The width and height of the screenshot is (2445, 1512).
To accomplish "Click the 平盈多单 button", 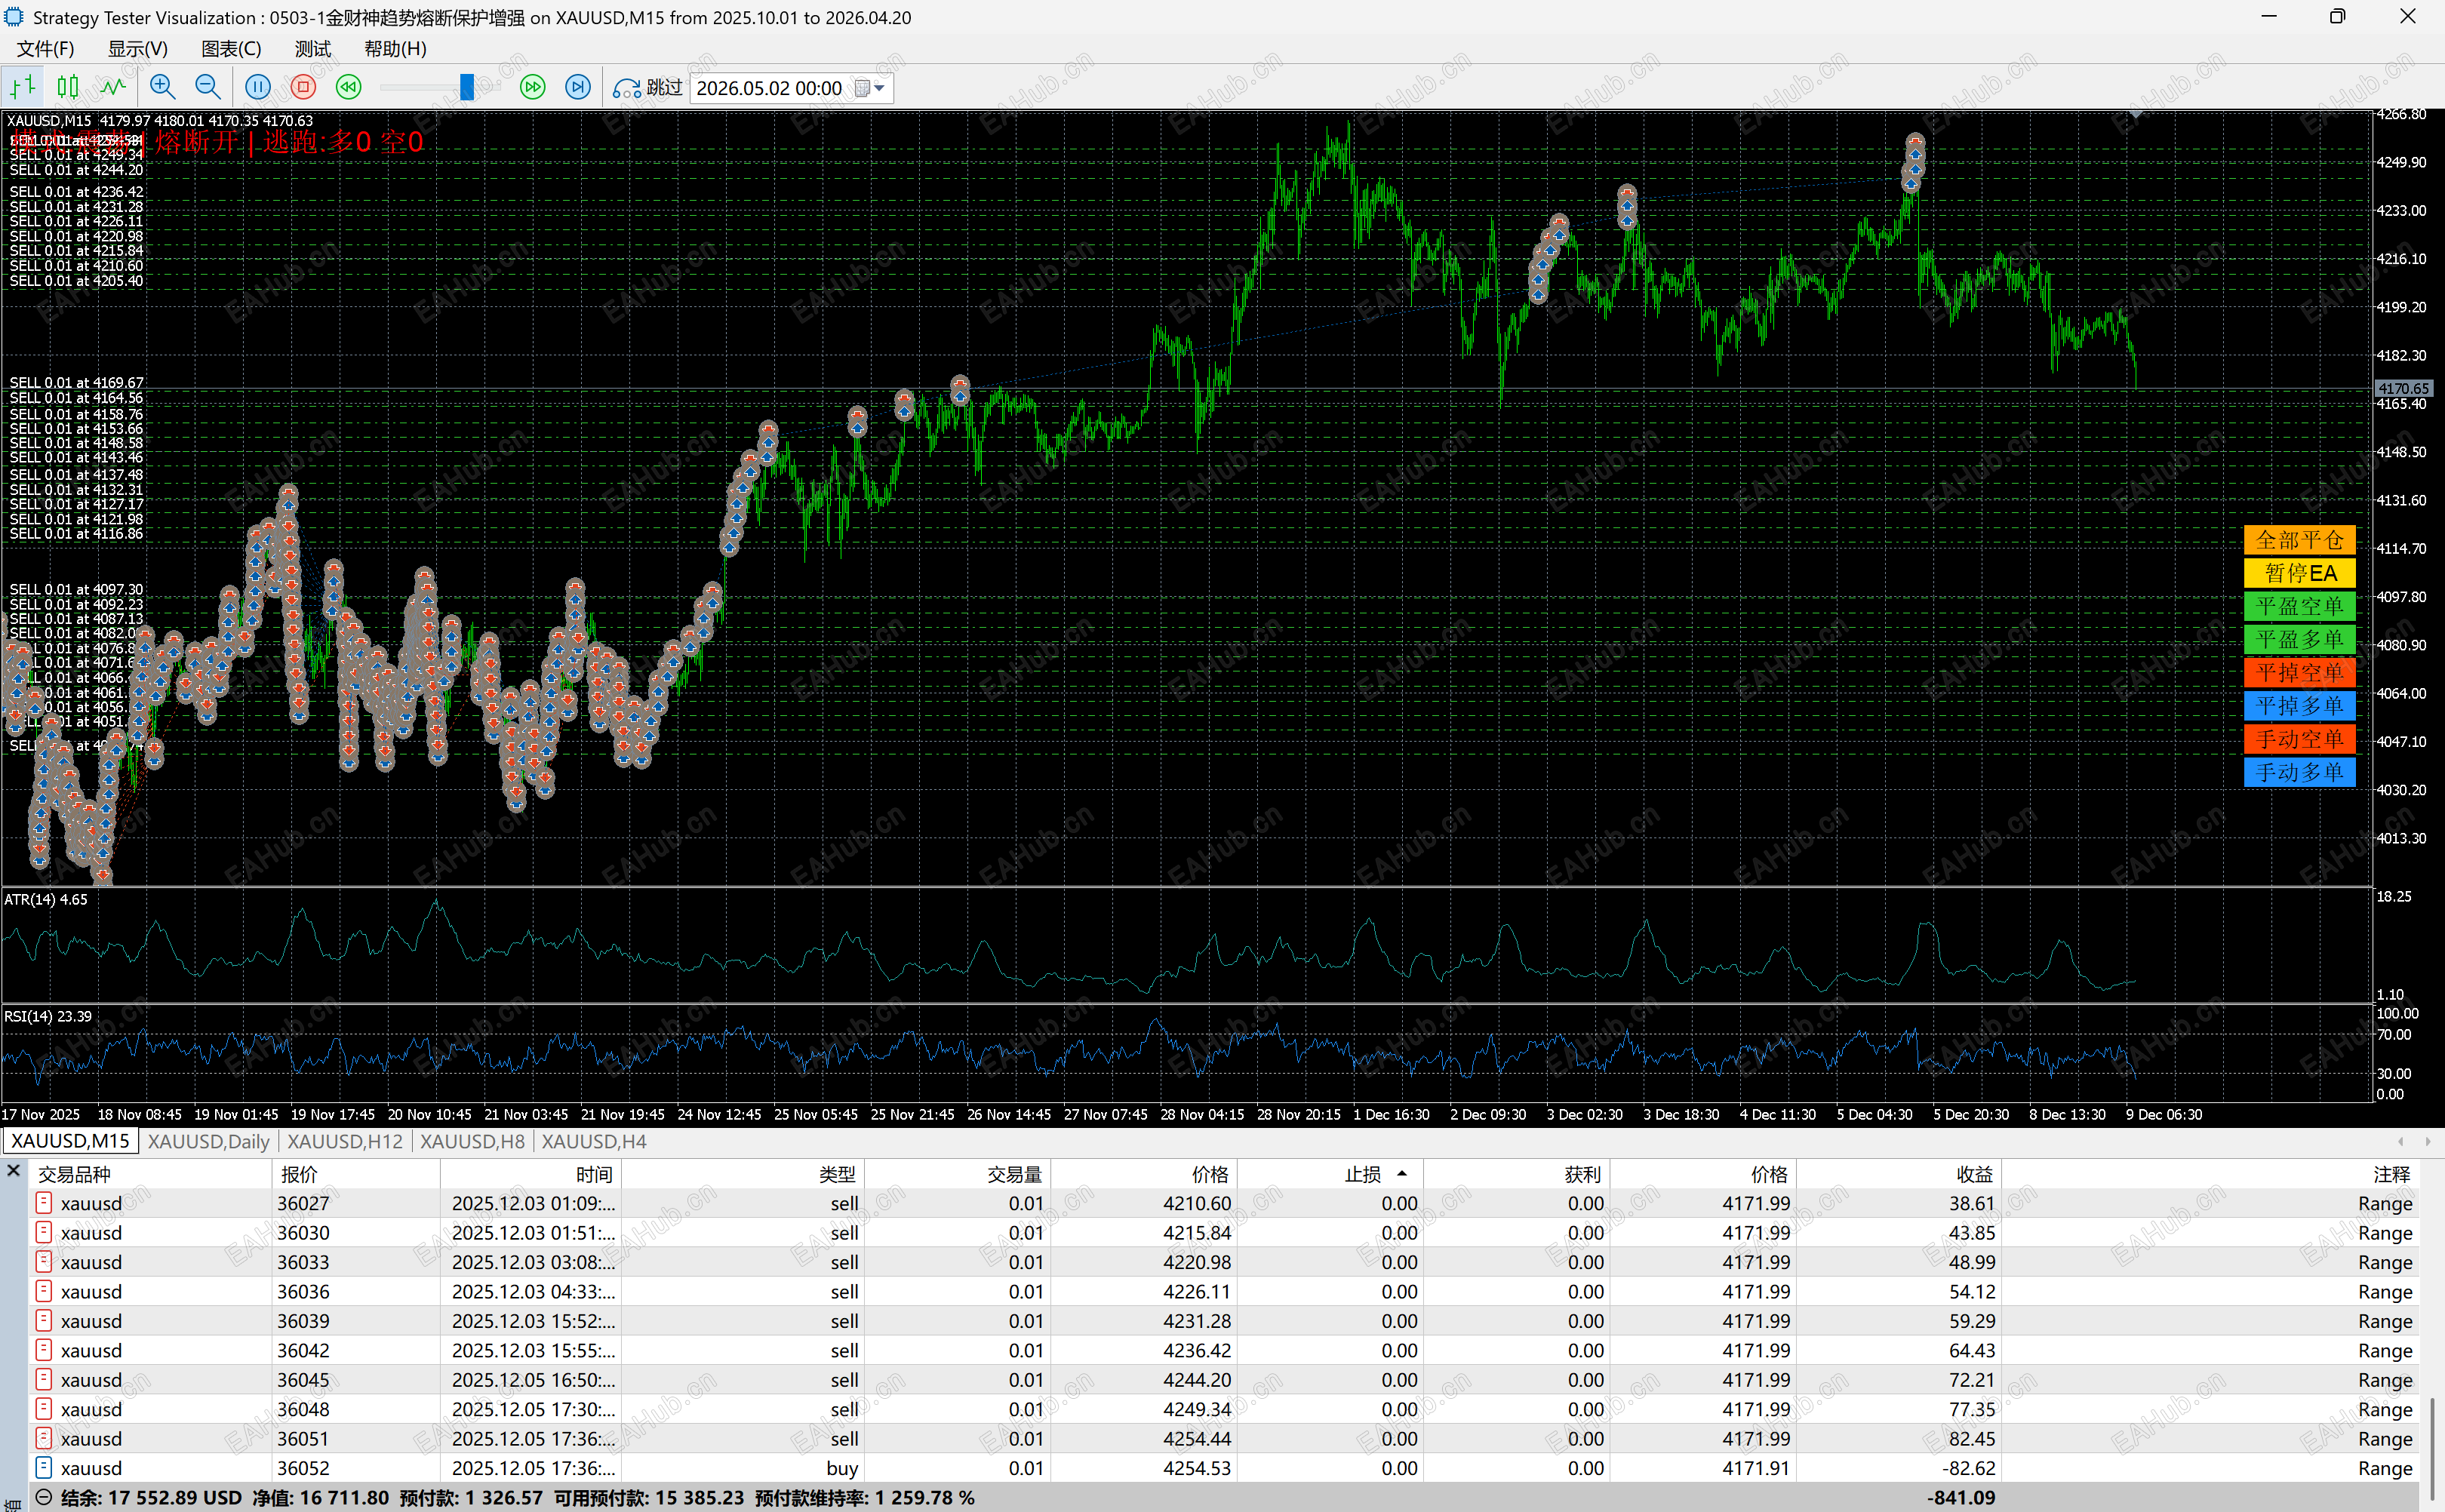I will [x=2299, y=639].
